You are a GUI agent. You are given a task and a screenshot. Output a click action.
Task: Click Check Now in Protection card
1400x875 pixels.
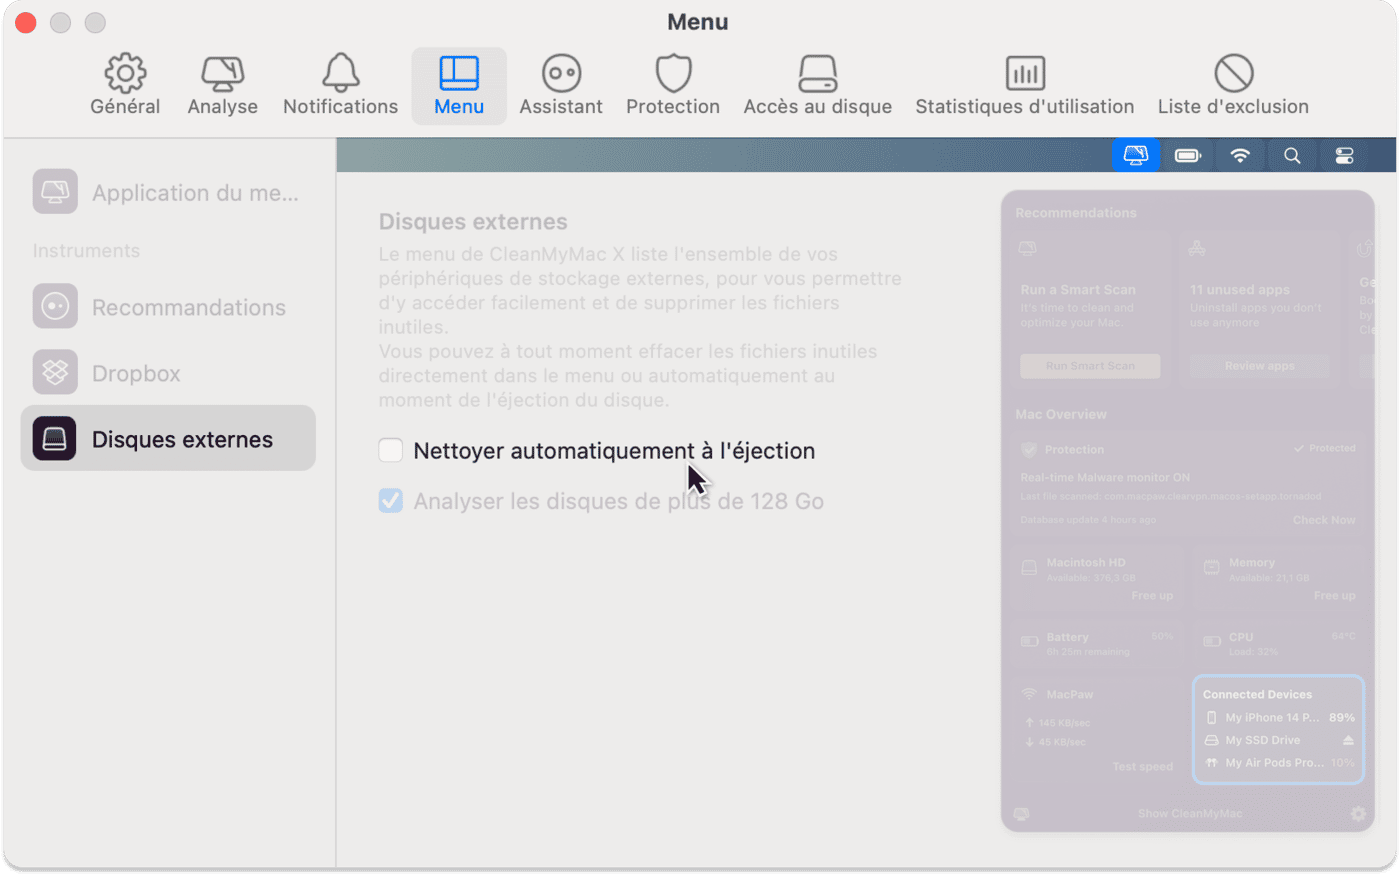click(1324, 520)
